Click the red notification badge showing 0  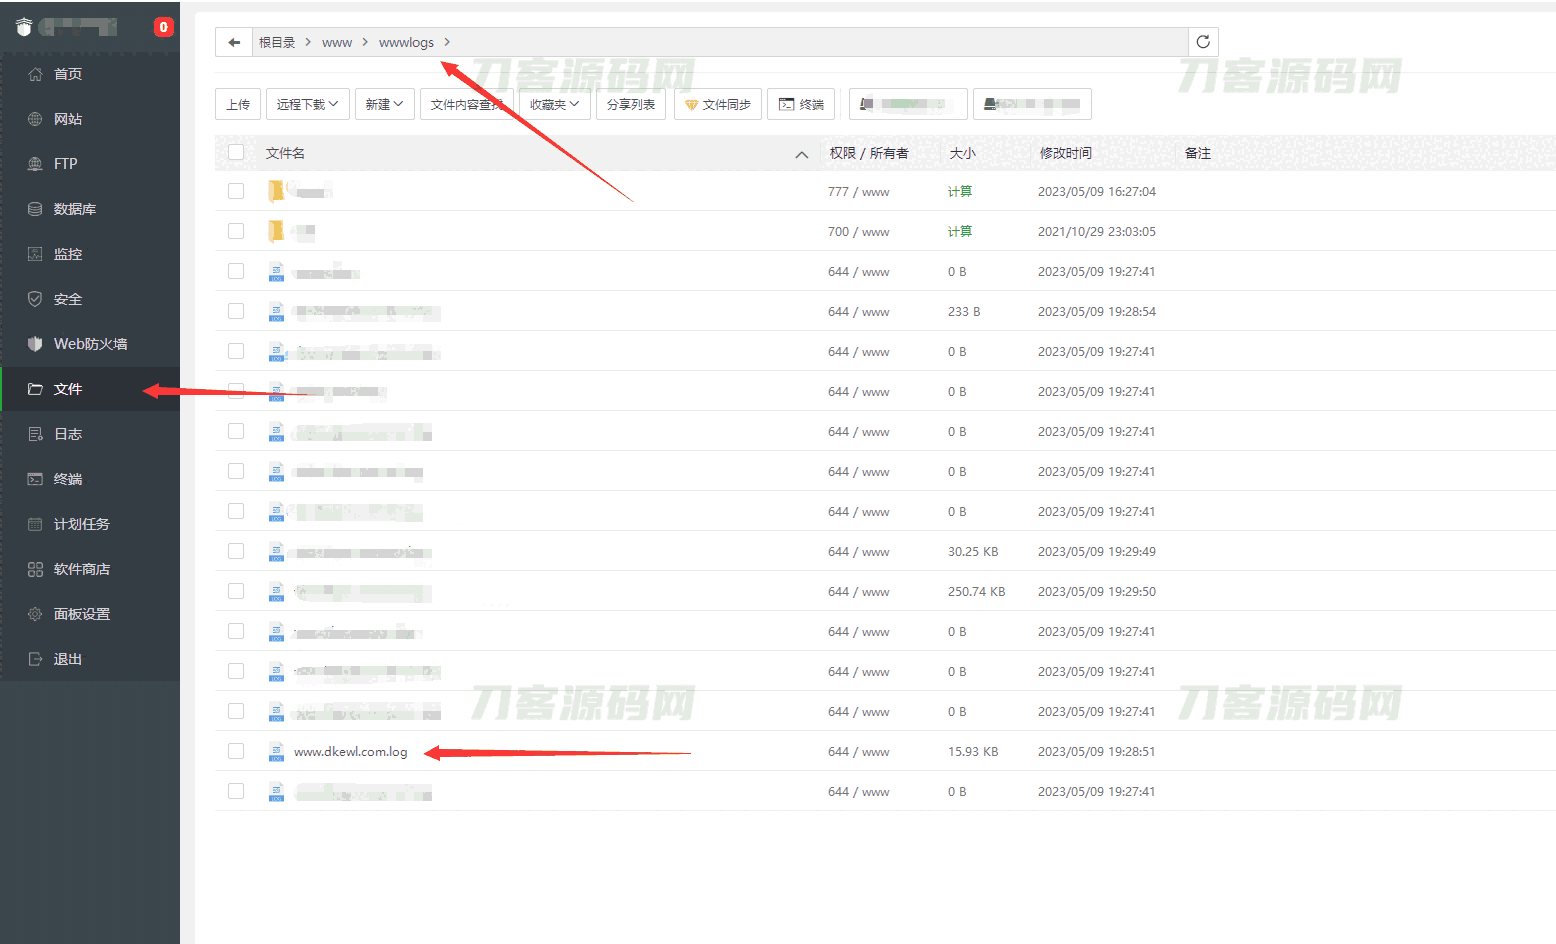(163, 27)
